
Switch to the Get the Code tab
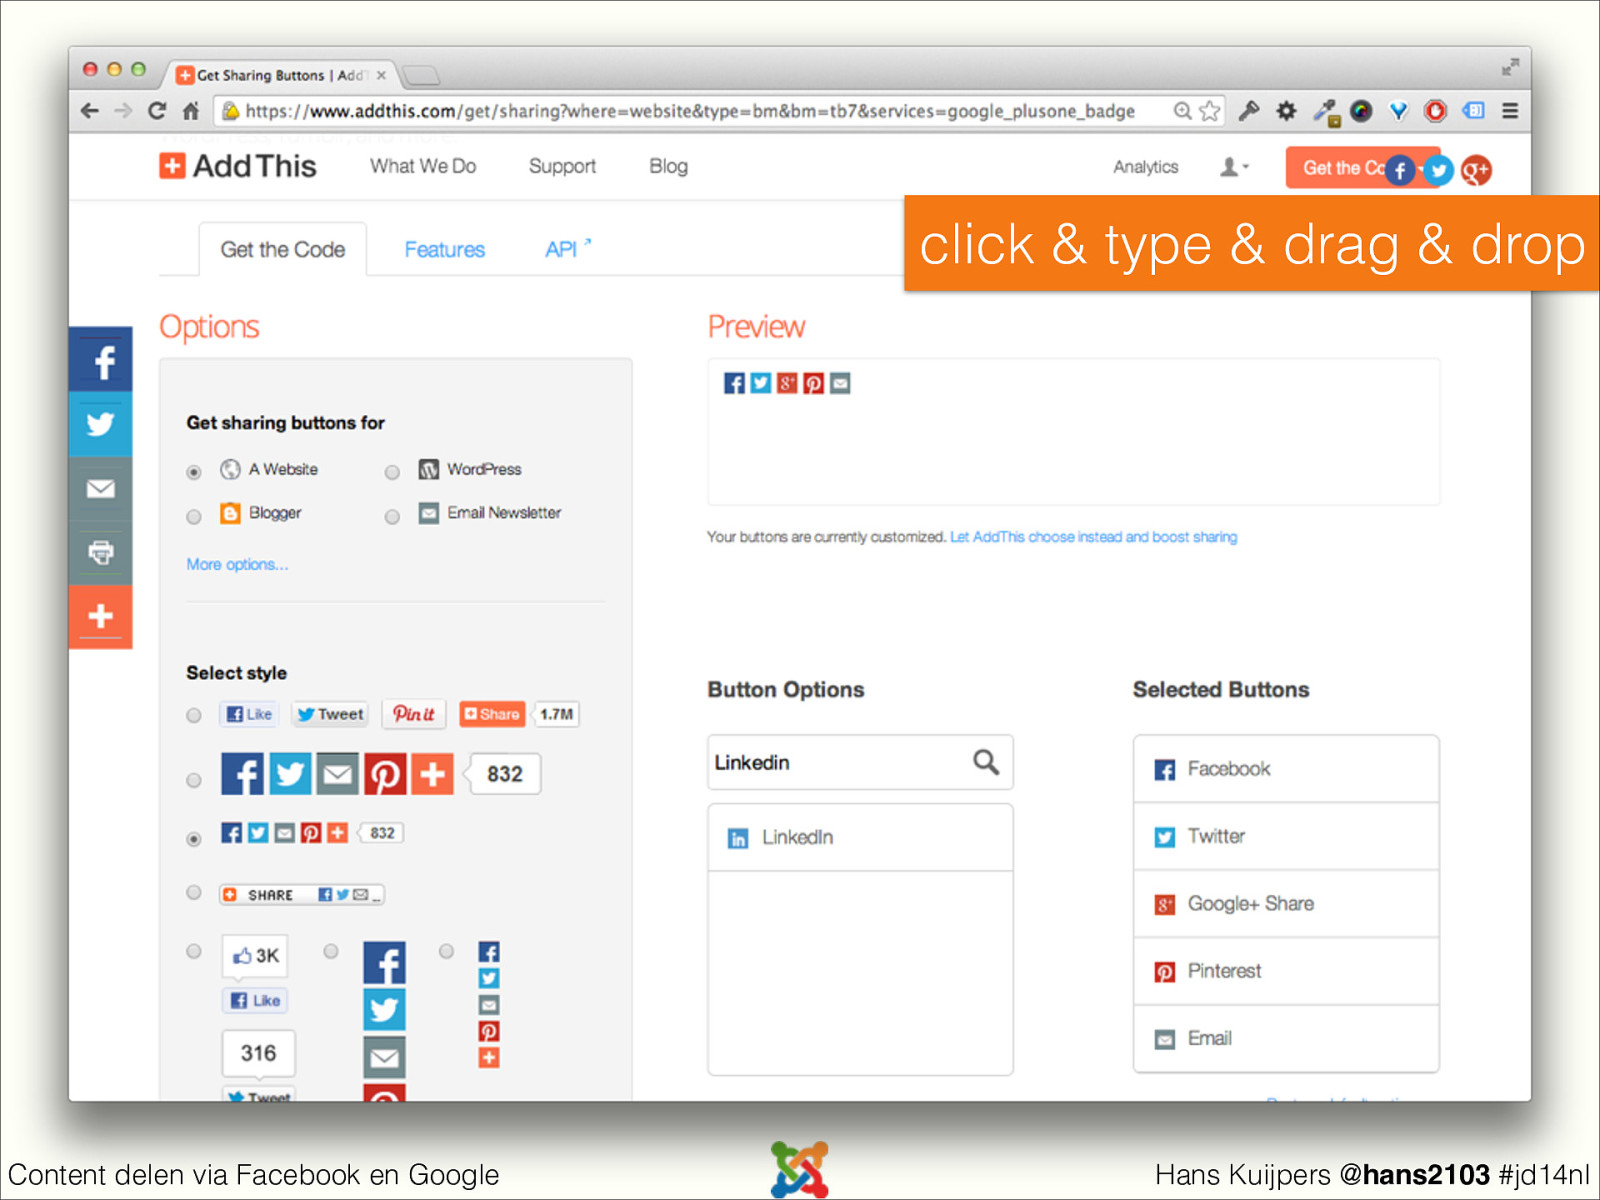click(x=283, y=249)
